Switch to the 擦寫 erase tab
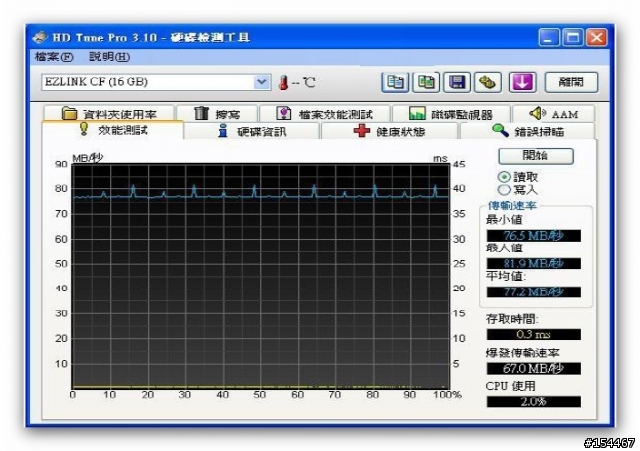The image size is (640, 451). tap(217, 113)
